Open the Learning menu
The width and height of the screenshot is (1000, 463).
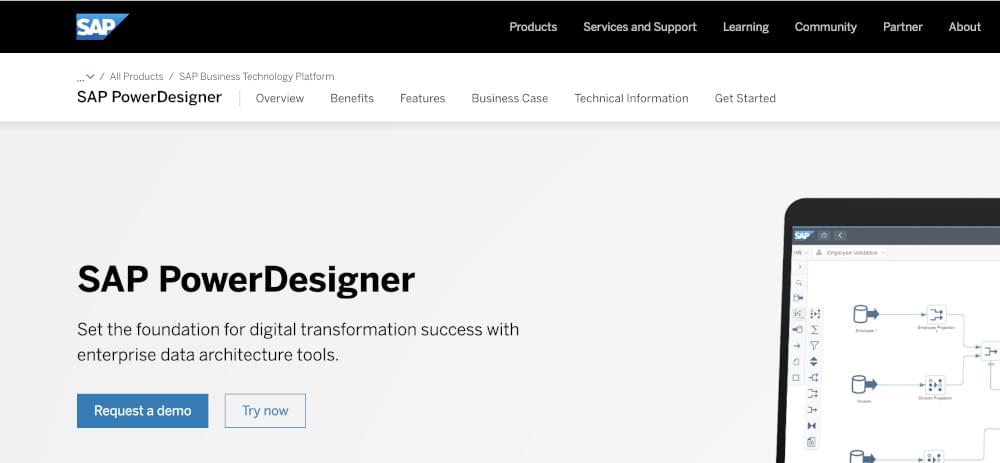(746, 27)
